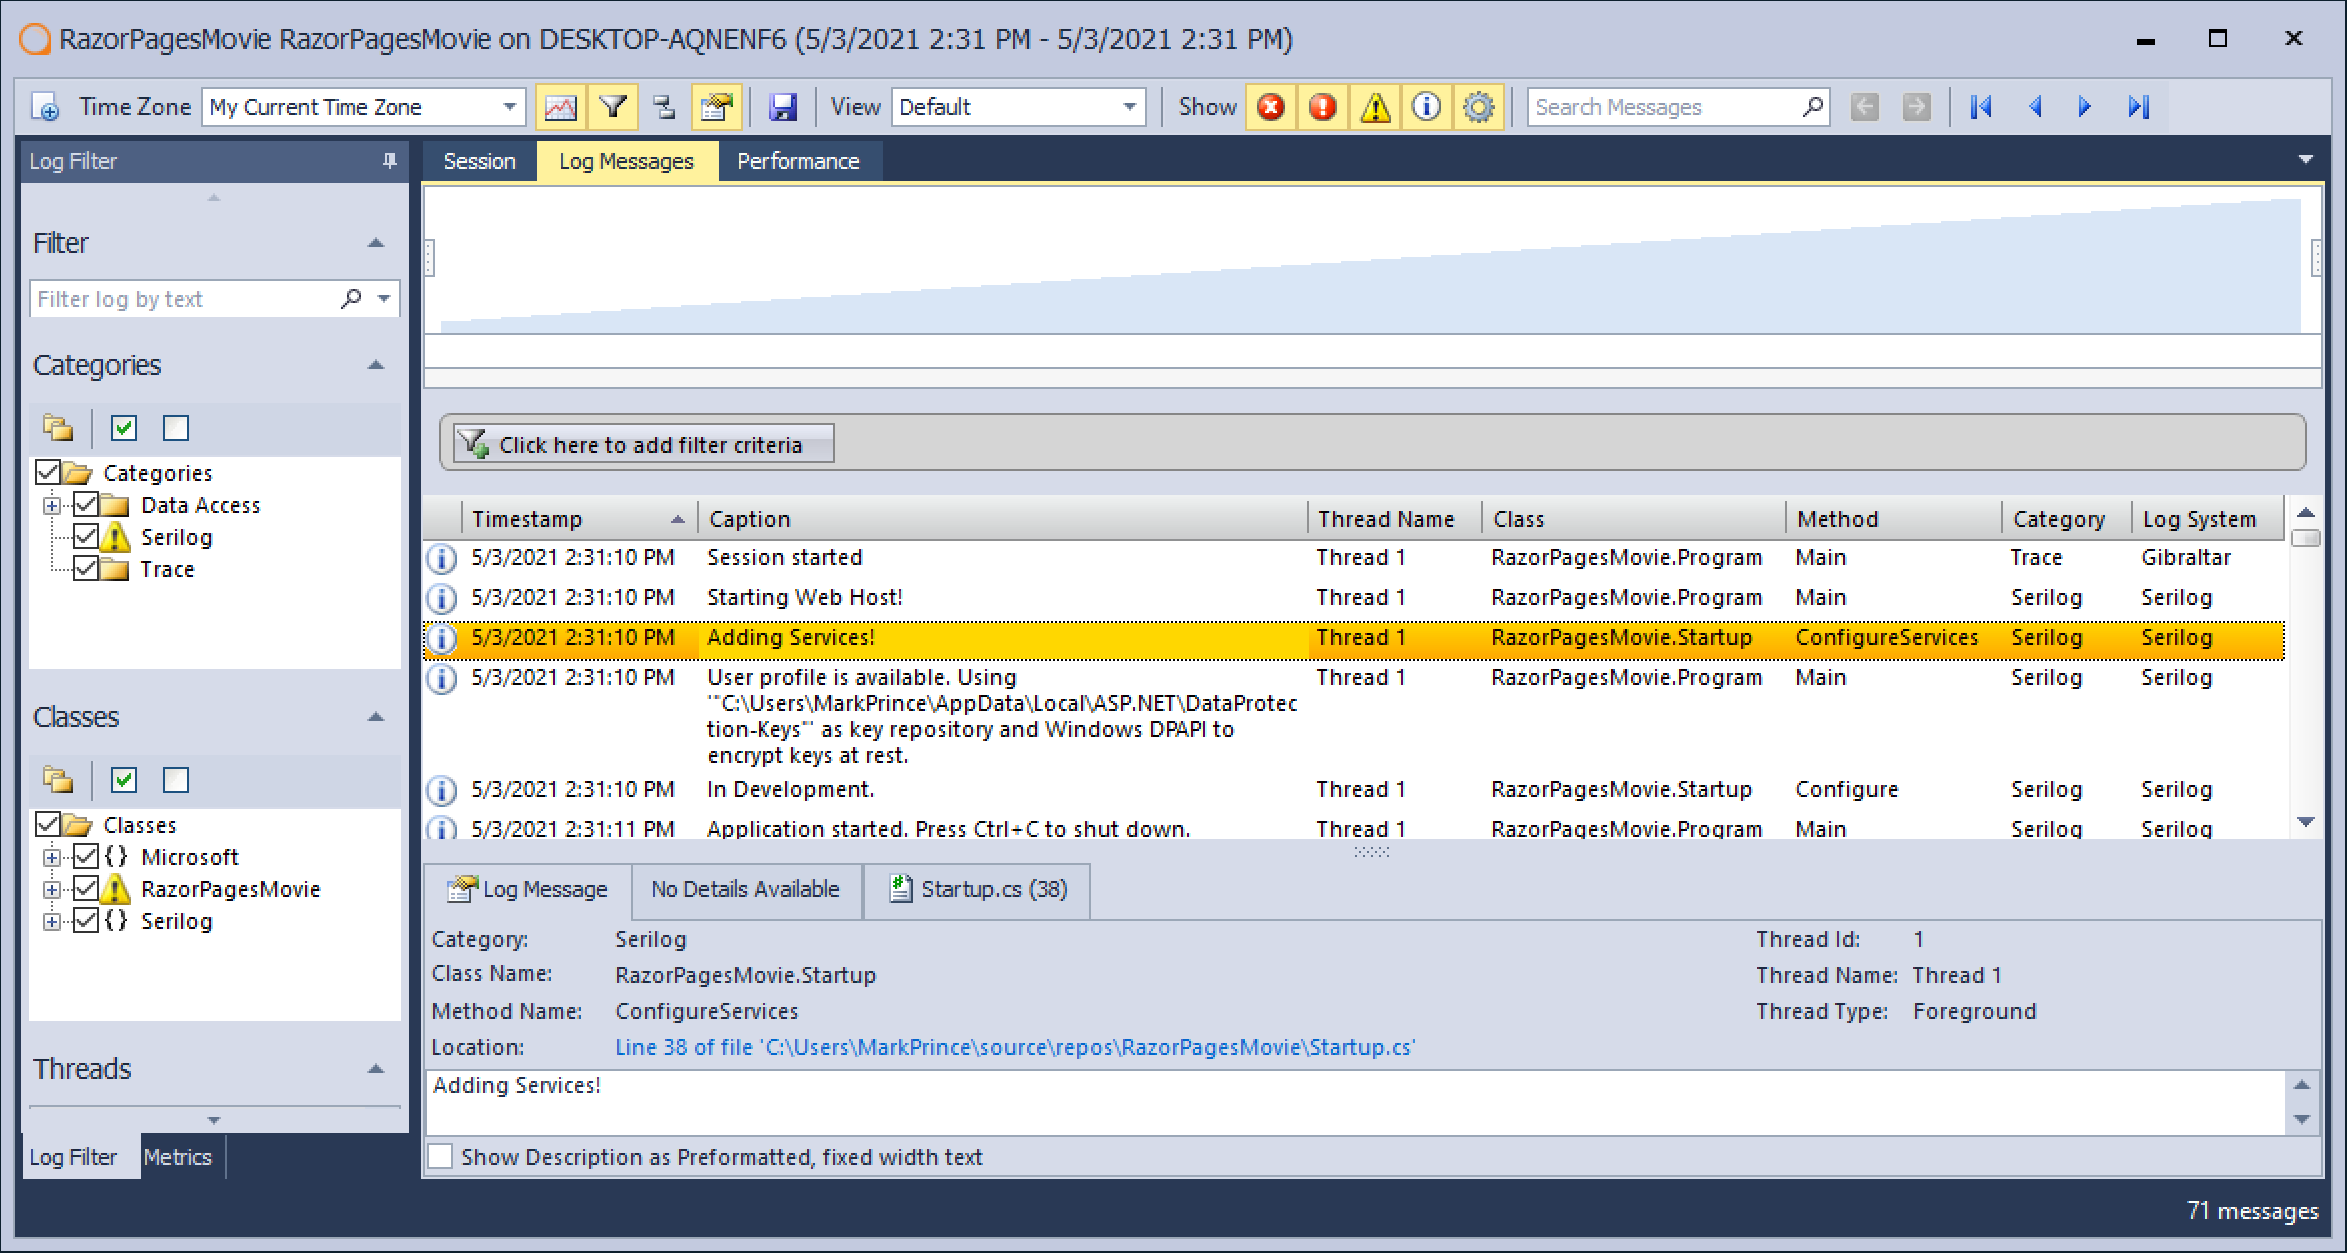Enable Show Description as Preformatted text
The width and height of the screenshot is (2347, 1253).
click(440, 1157)
